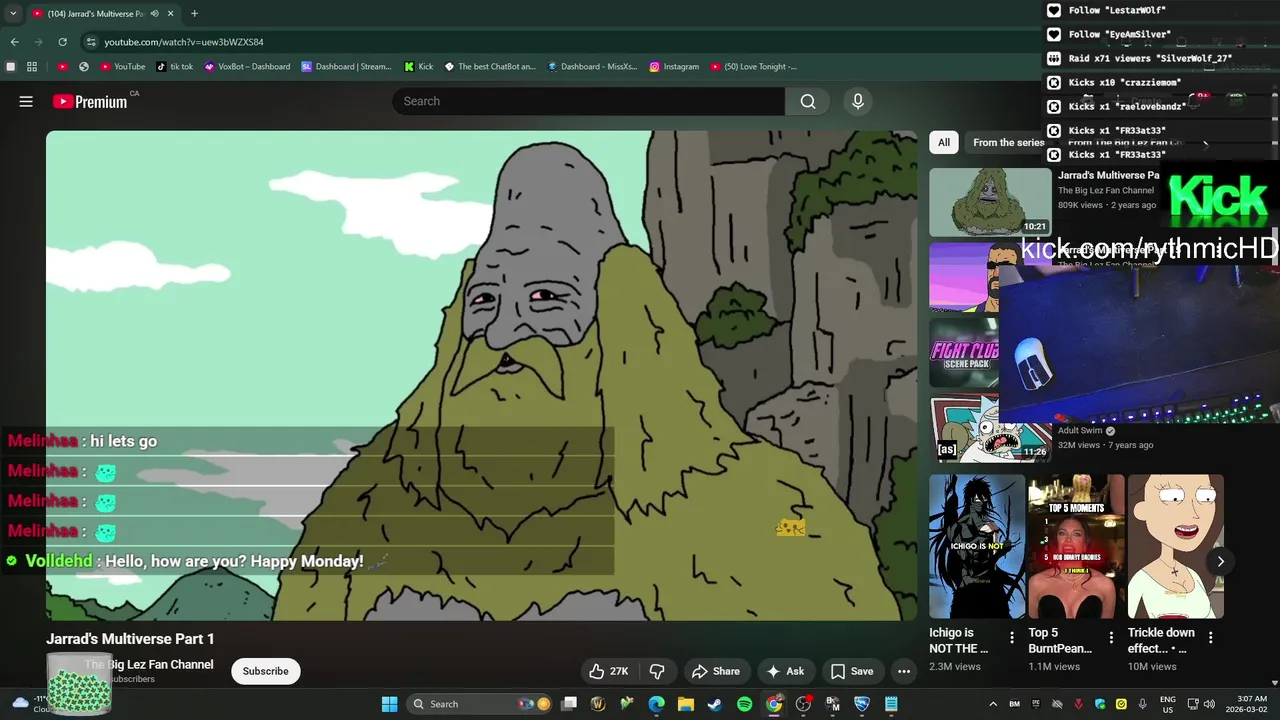Open the Kick bookmark
This screenshot has width=1280, height=720.
(419, 67)
